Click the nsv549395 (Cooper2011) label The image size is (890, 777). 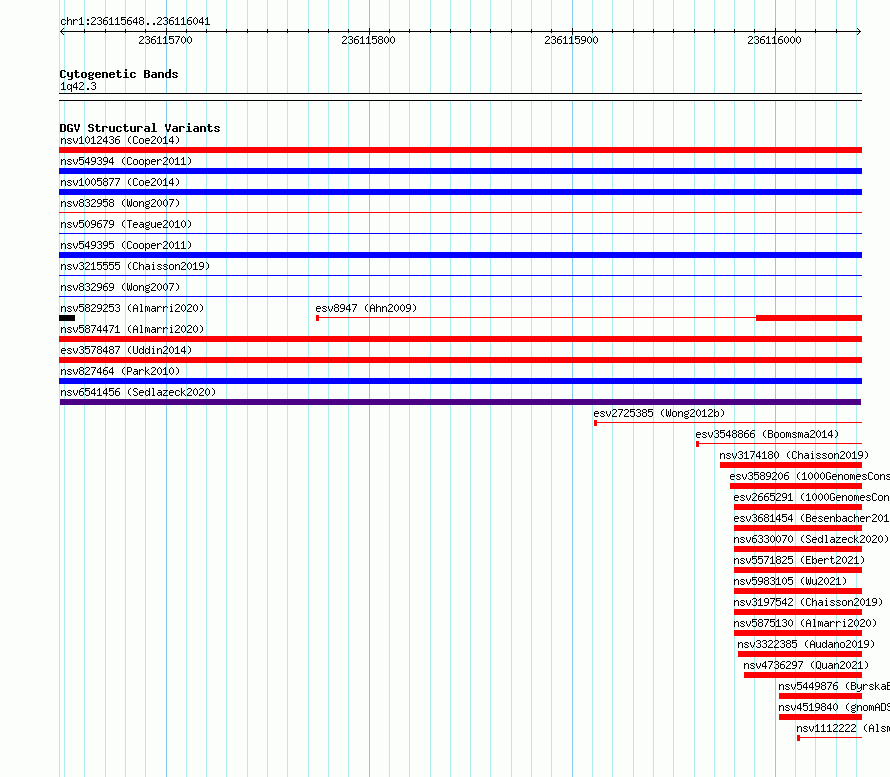(x=126, y=245)
